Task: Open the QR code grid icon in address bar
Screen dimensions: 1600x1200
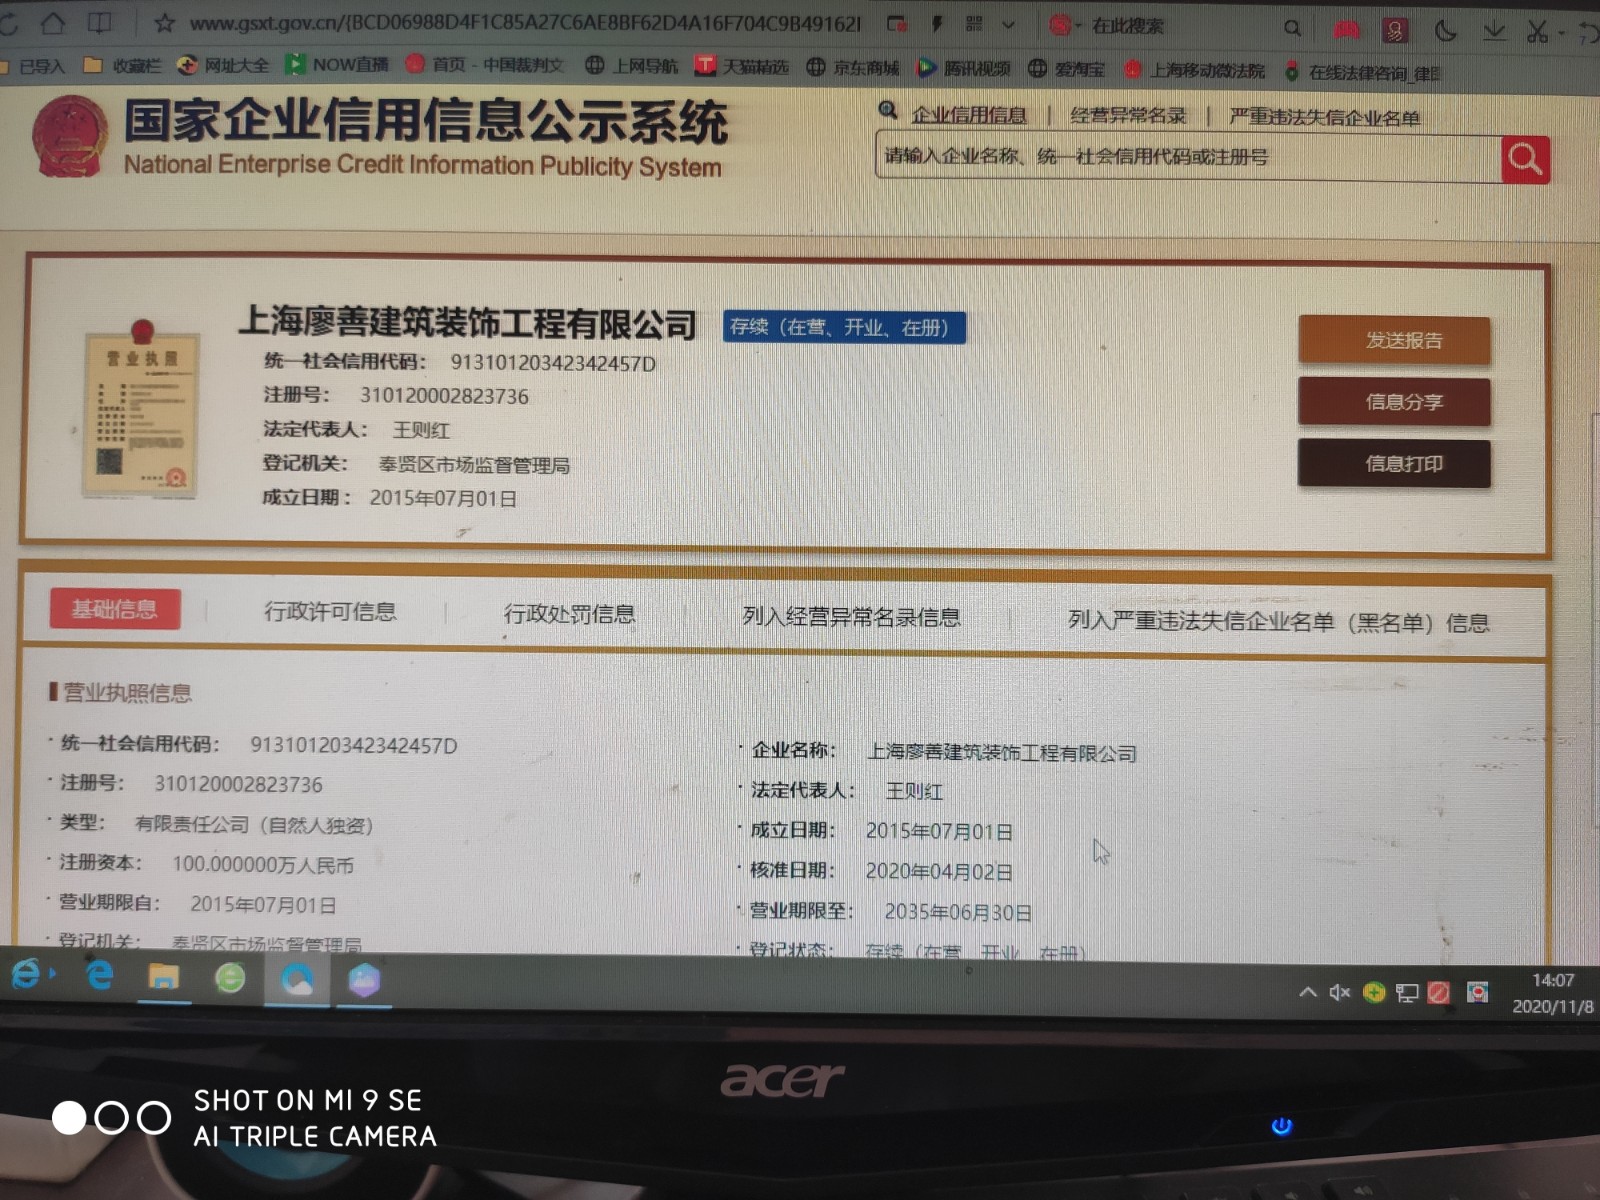Action: click(x=974, y=24)
